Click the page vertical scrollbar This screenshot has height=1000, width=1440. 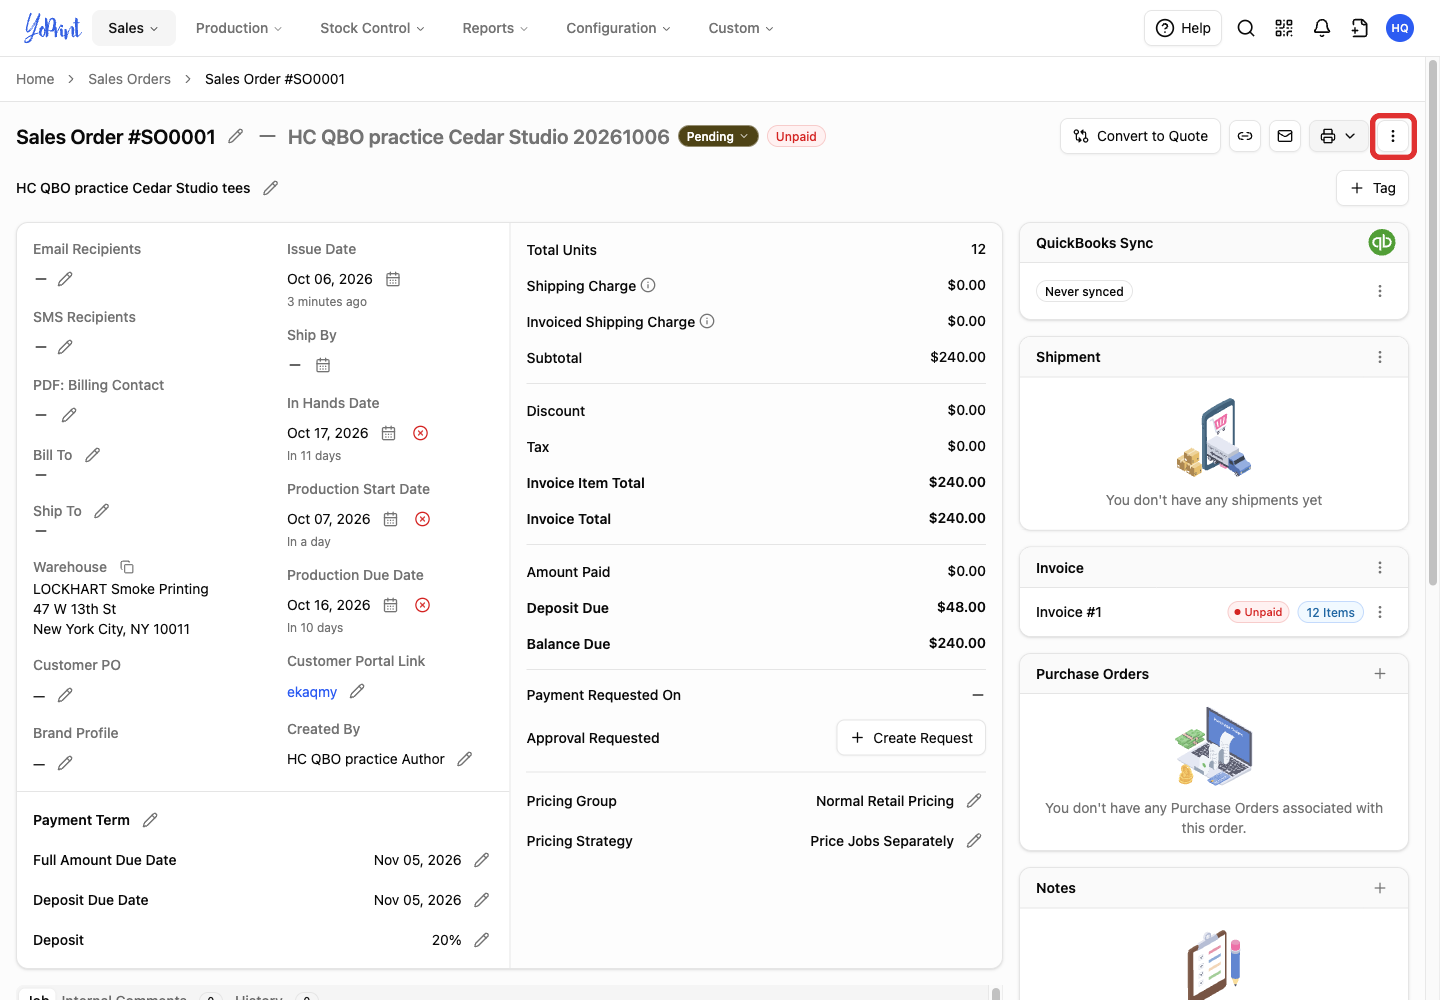[1432, 323]
